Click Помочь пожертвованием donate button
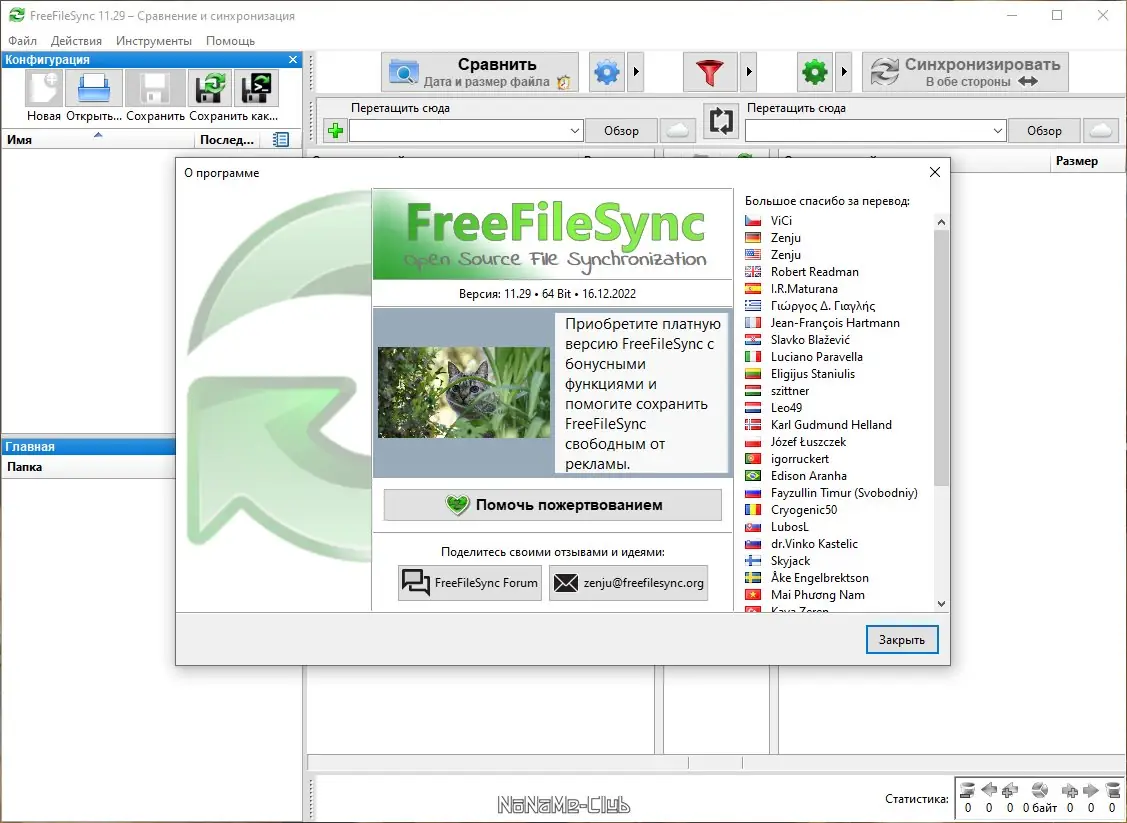1127x823 pixels. coord(553,505)
